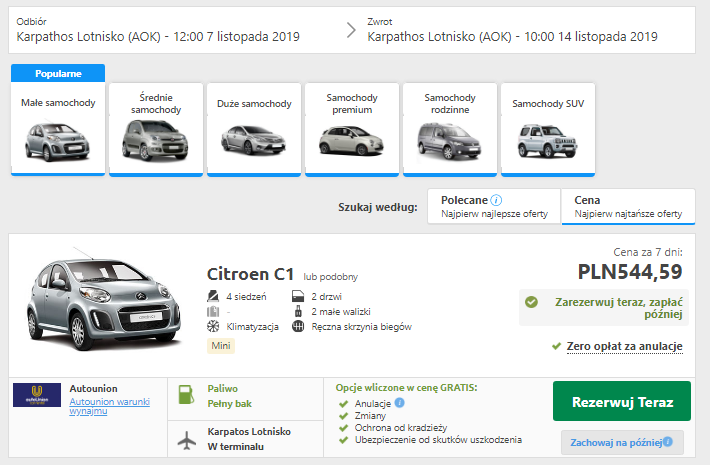This screenshot has width=710, height=465.
Task: Click the W terminalu location text
Action: point(235,446)
